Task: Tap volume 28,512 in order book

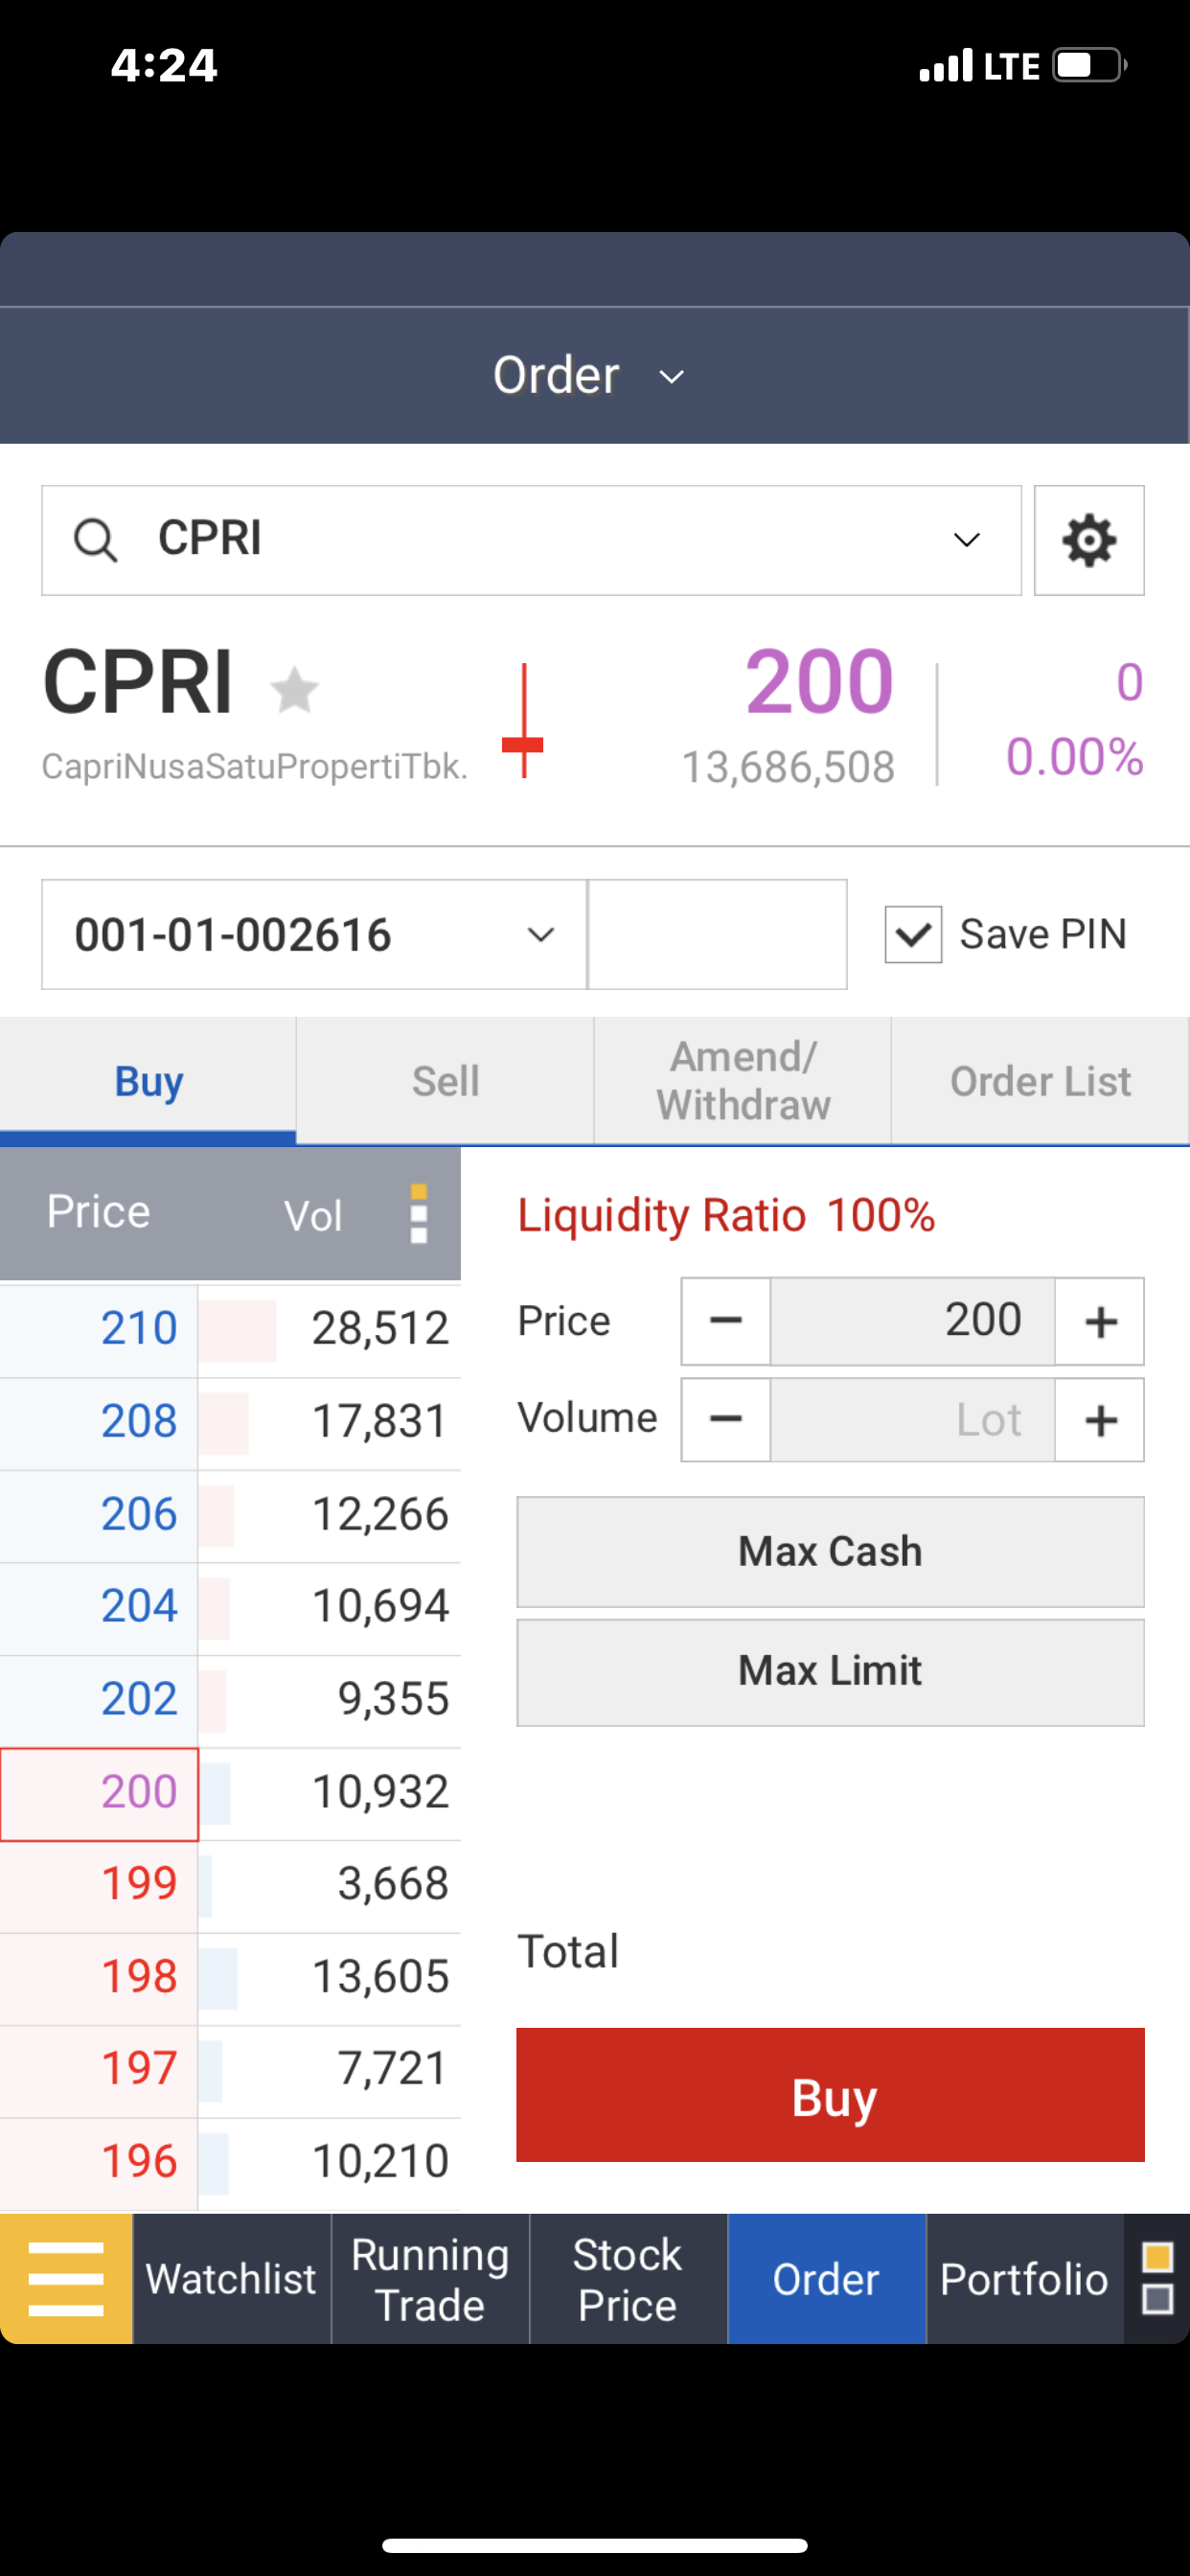Action: (380, 1328)
